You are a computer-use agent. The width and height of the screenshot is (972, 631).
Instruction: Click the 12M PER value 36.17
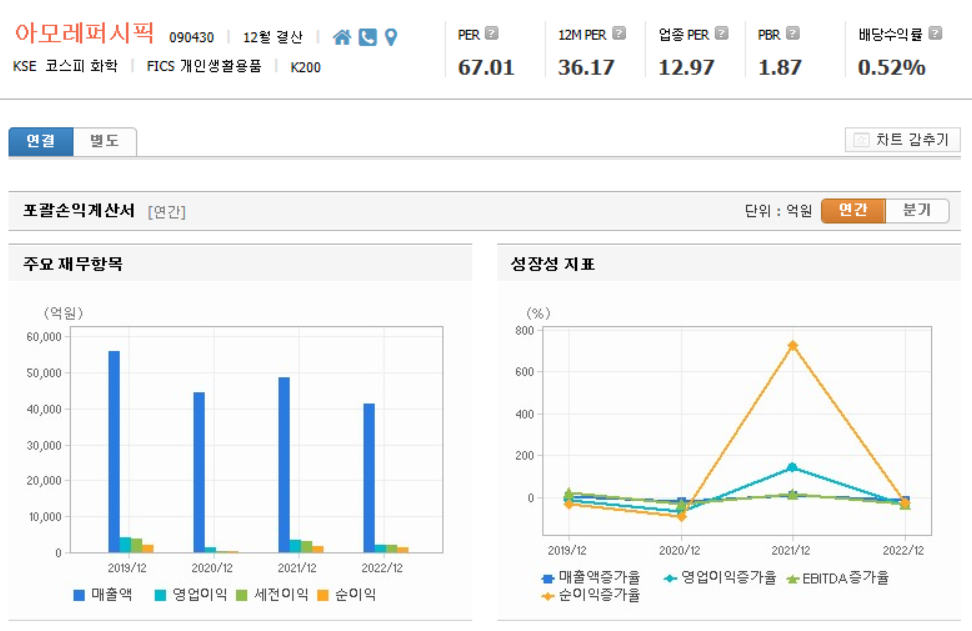586,68
